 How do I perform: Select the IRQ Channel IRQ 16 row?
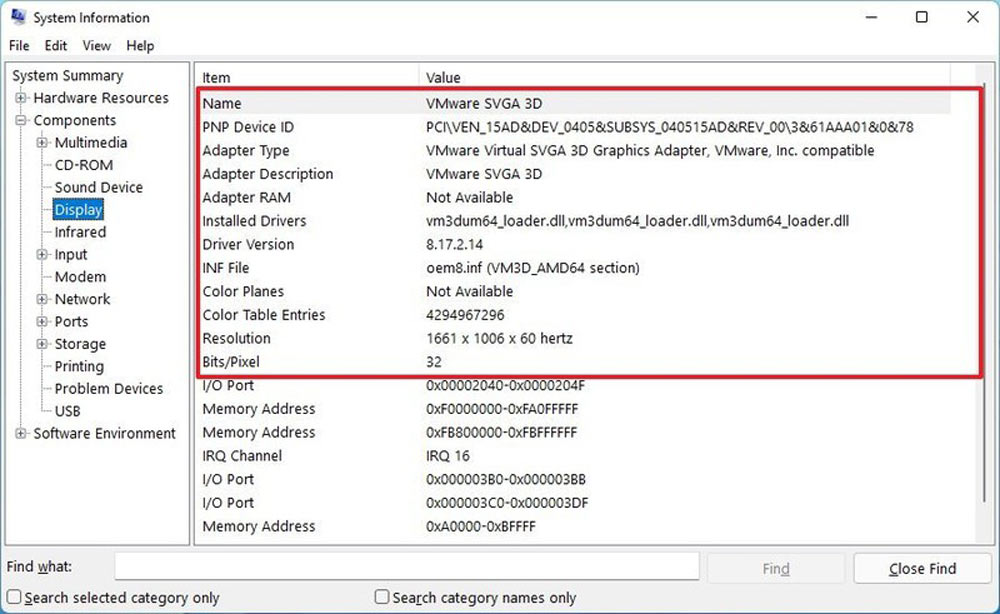(573, 456)
